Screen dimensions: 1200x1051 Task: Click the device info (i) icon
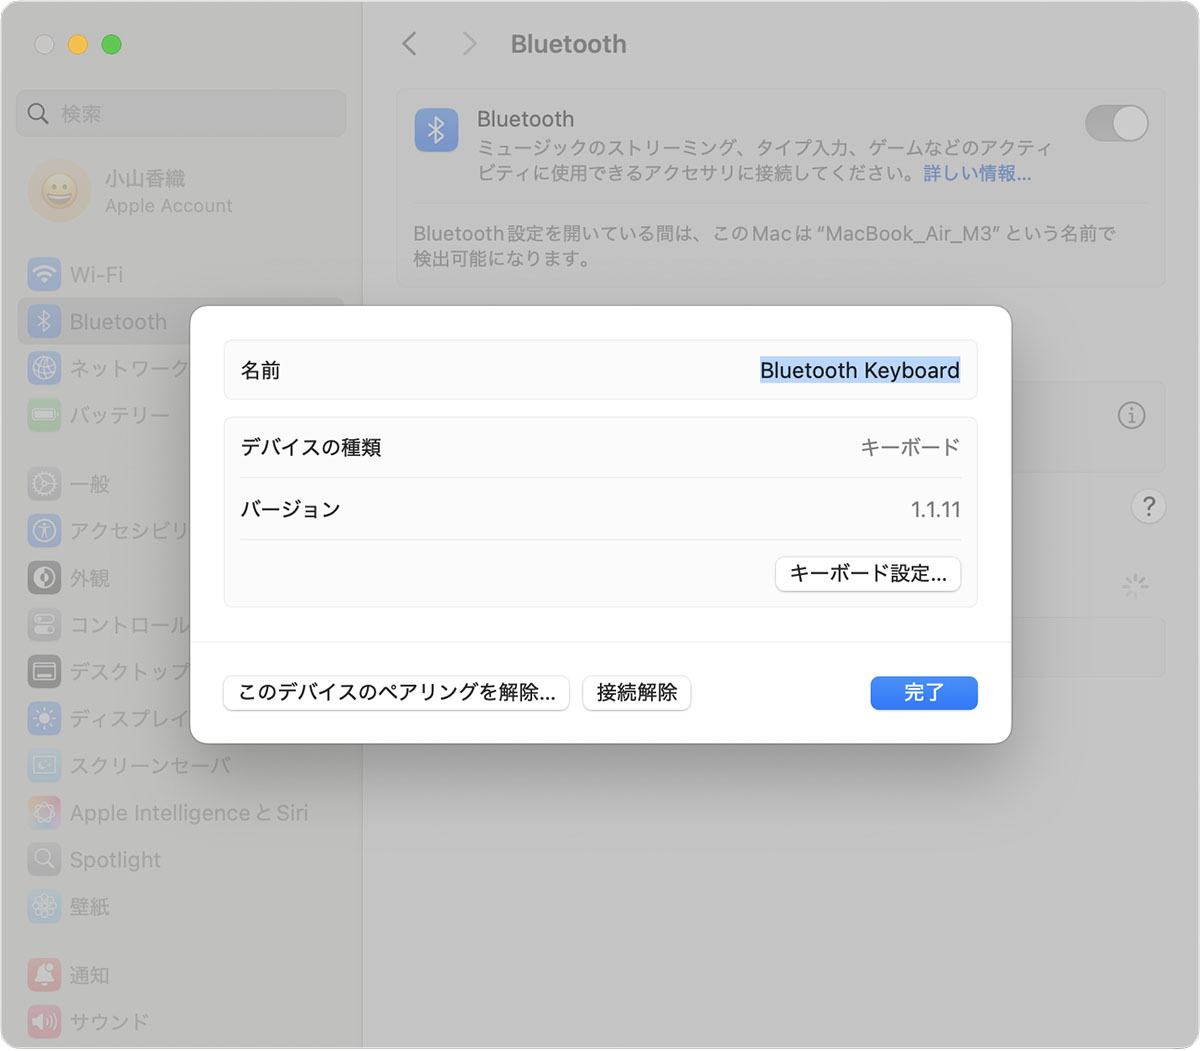click(1131, 415)
